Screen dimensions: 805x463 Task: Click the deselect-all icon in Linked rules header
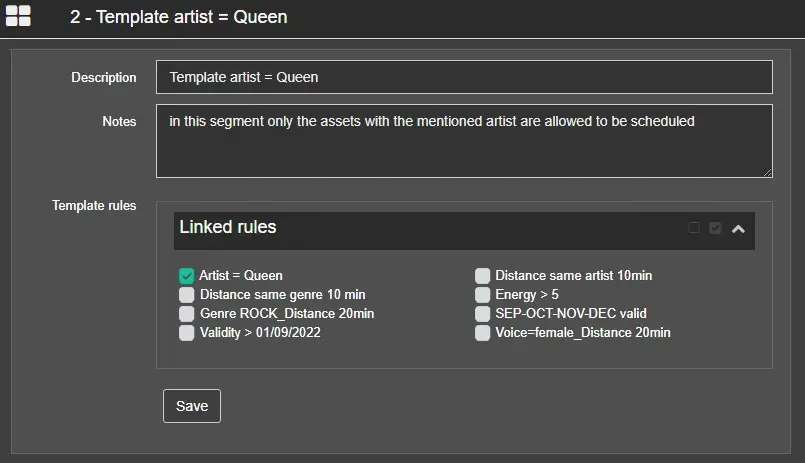[x=694, y=228]
